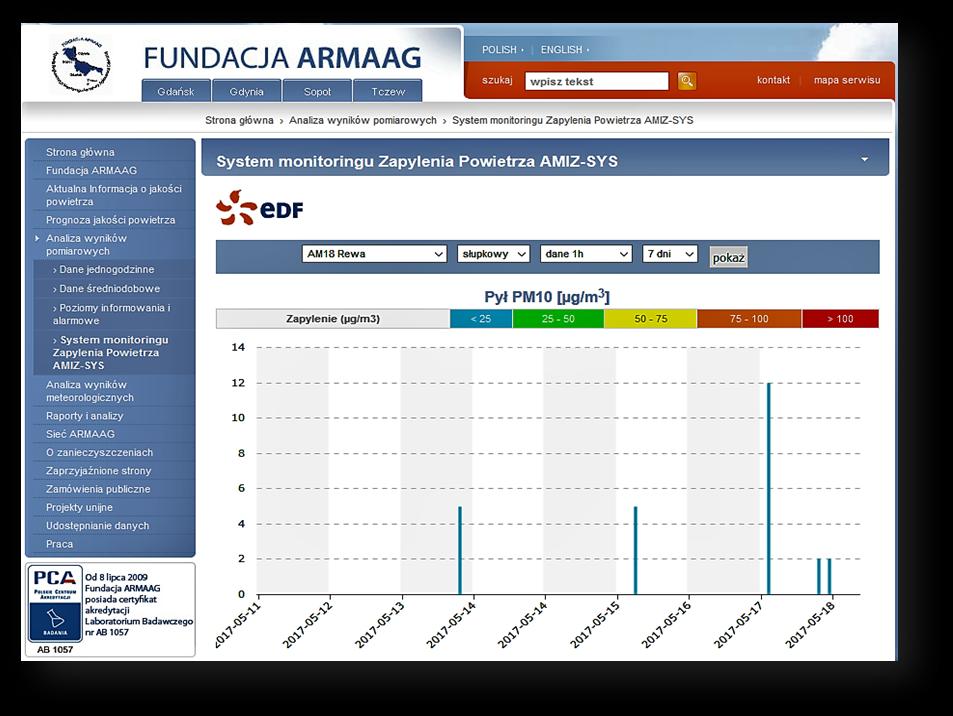Viewport: 953px width, 716px height.
Task: Click the FUNDACJA ARMAAG header title
Action: 282,58
